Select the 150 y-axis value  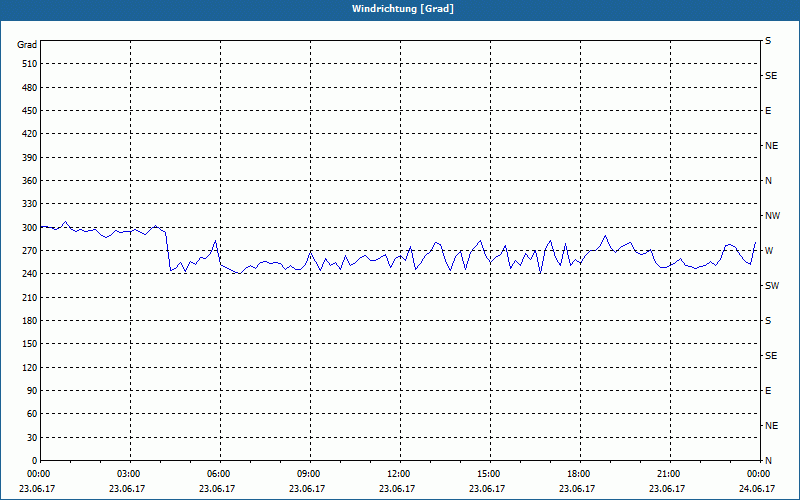coord(30,344)
